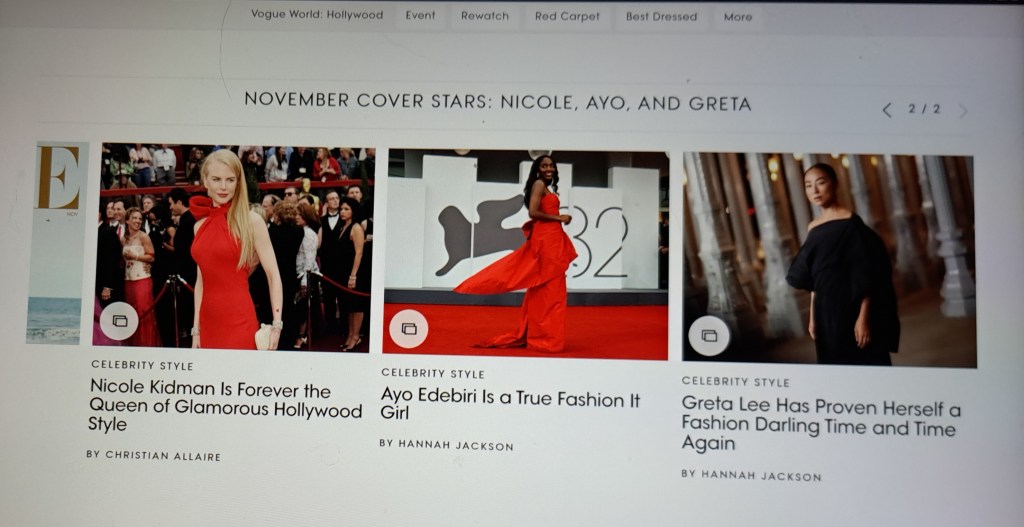The width and height of the screenshot is (1024, 527).
Task: Open the gallery icon on Ayo Edebiri photo
Action: click(x=408, y=328)
